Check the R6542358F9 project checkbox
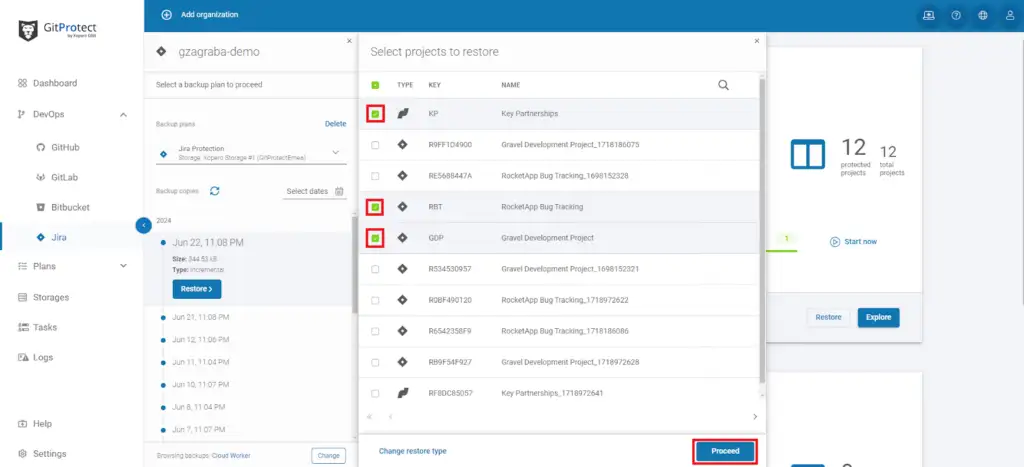This screenshot has height=467, width=1024. [x=375, y=331]
